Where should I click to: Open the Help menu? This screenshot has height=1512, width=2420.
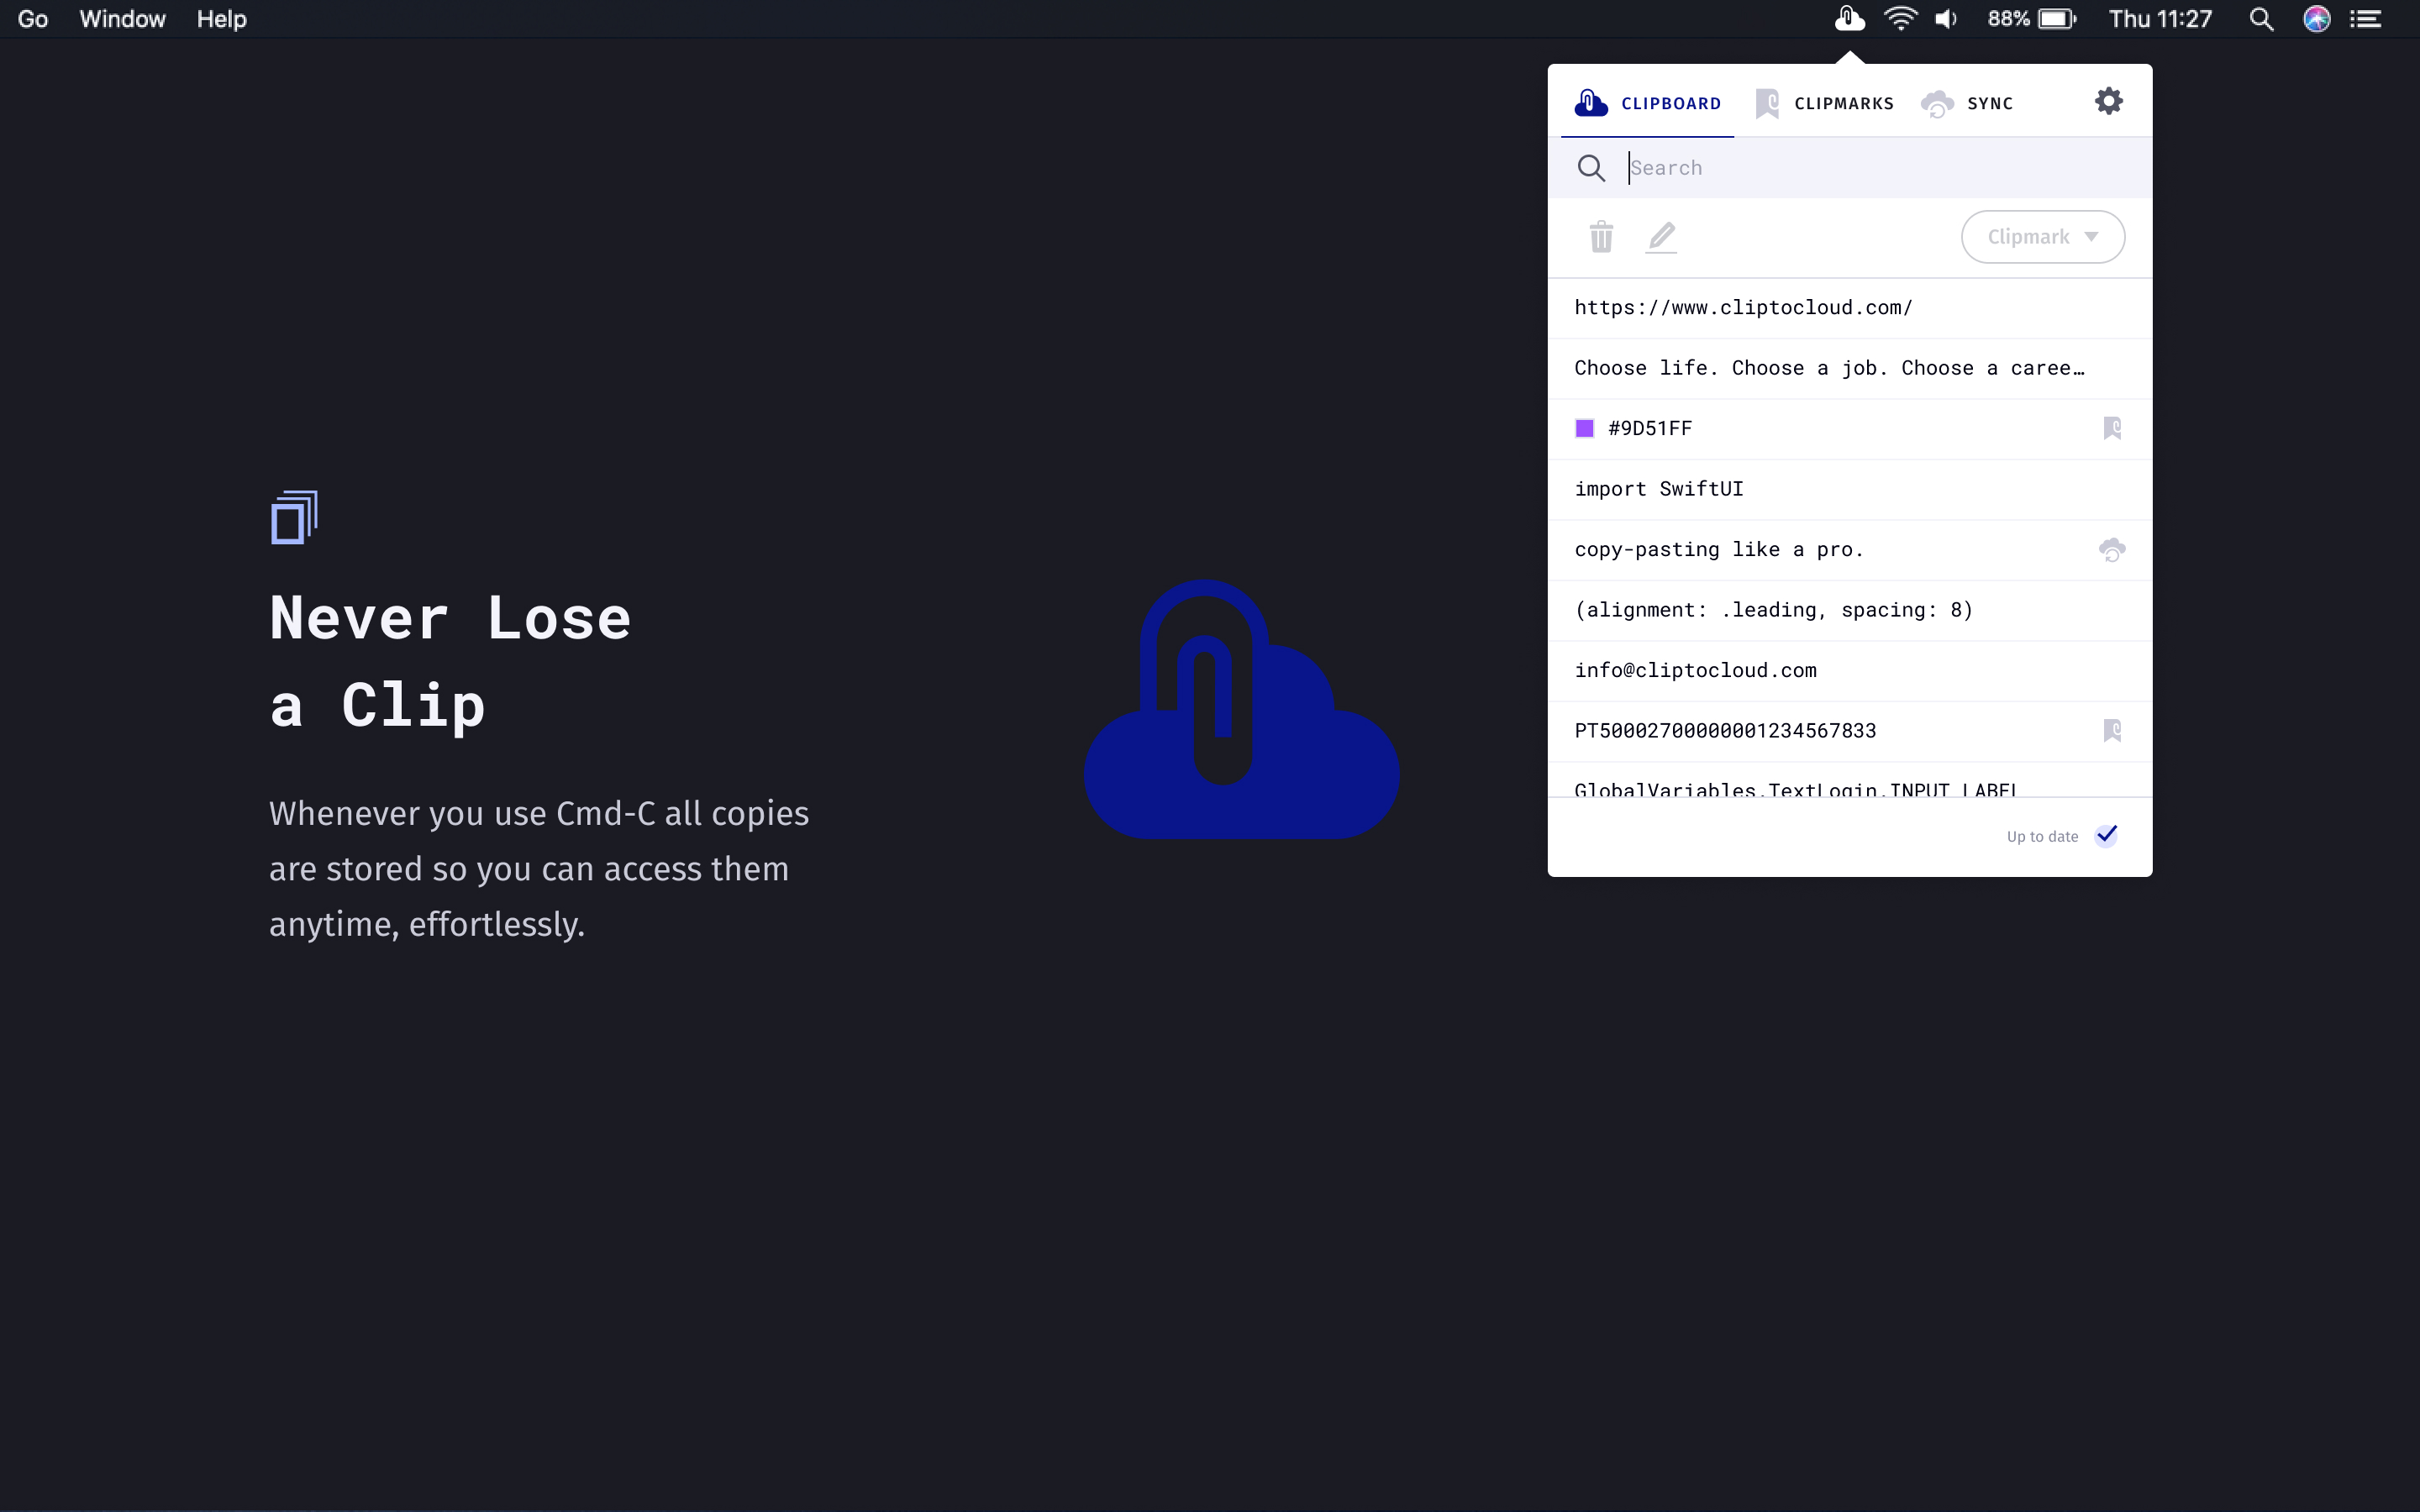tap(221, 19)
